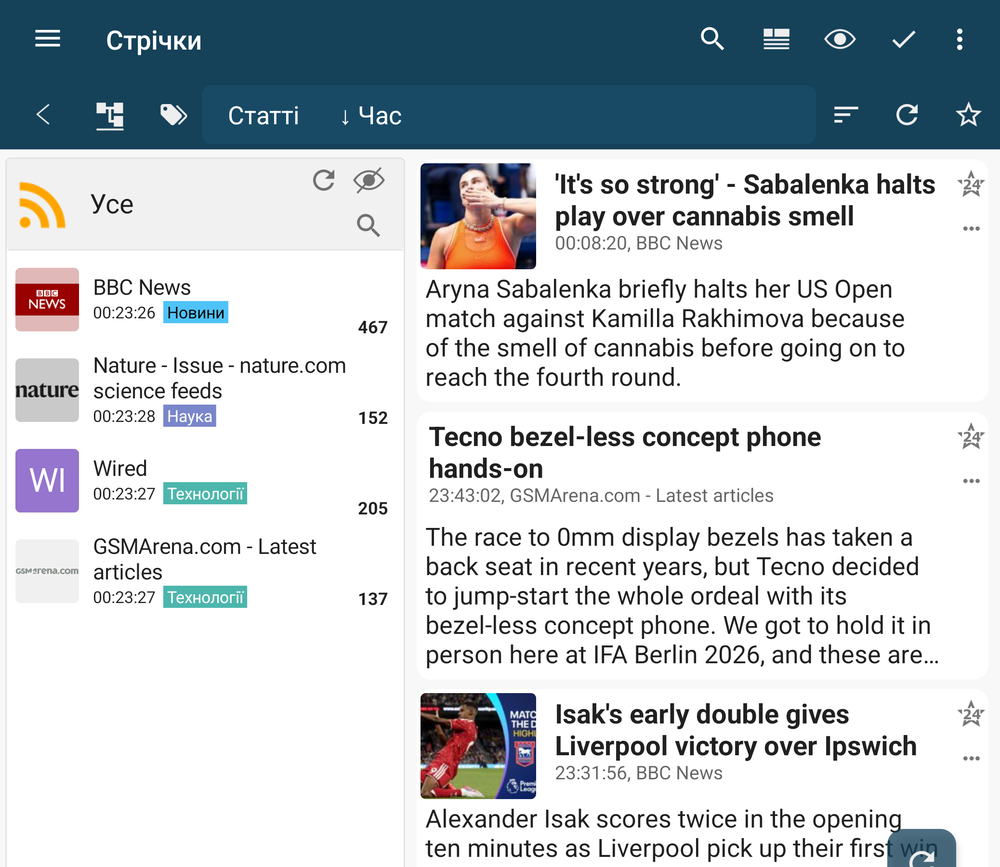Star the Isak Liverpool article
The image size is (1000, 867).
click(971, 715)
